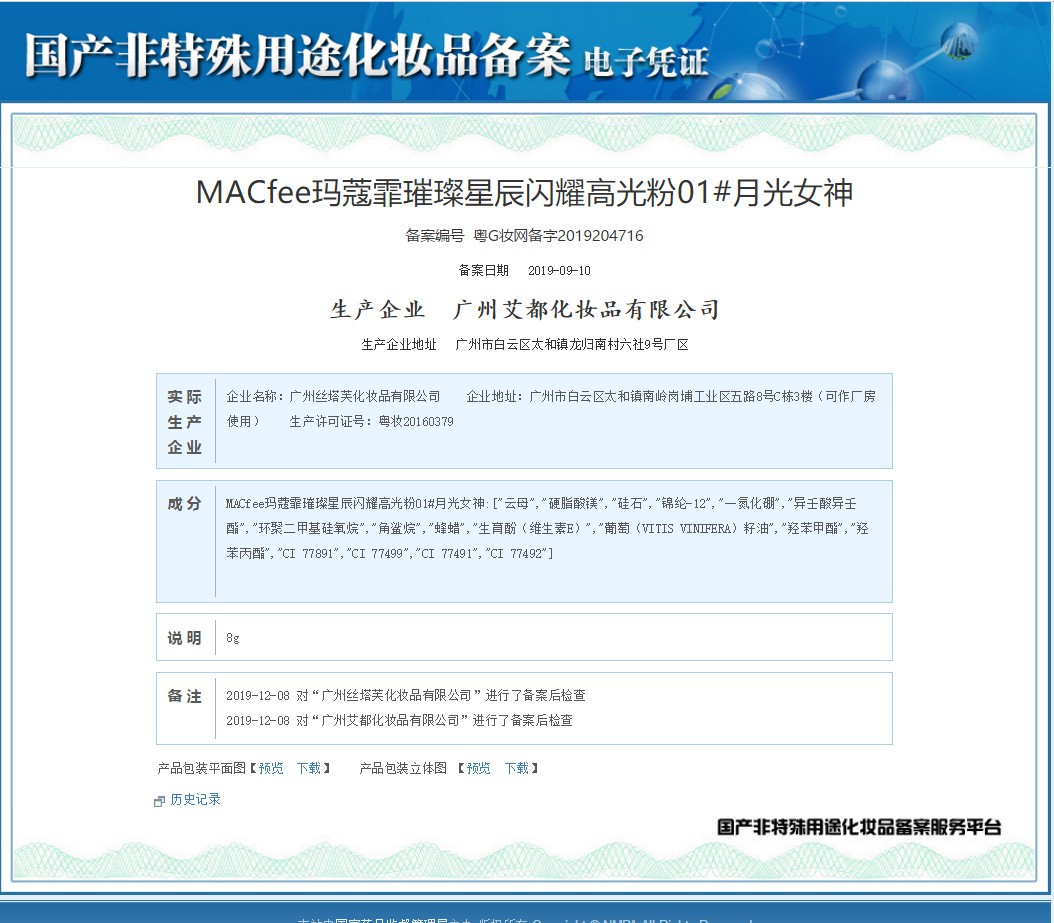Click the product title MACfee玛蔻霏 高光粉

524,193
